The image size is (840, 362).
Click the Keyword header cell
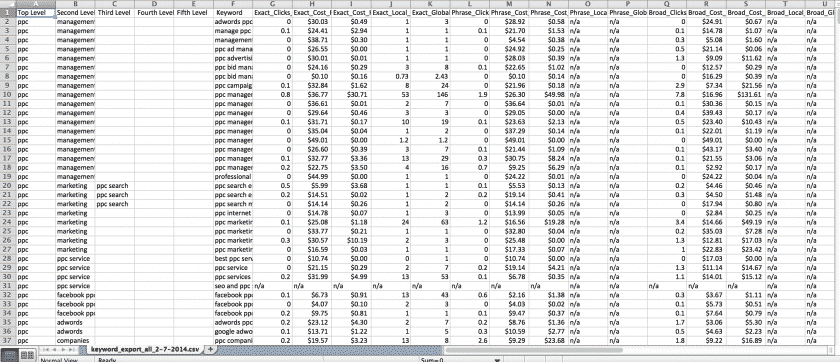click(x=232, y=12)
